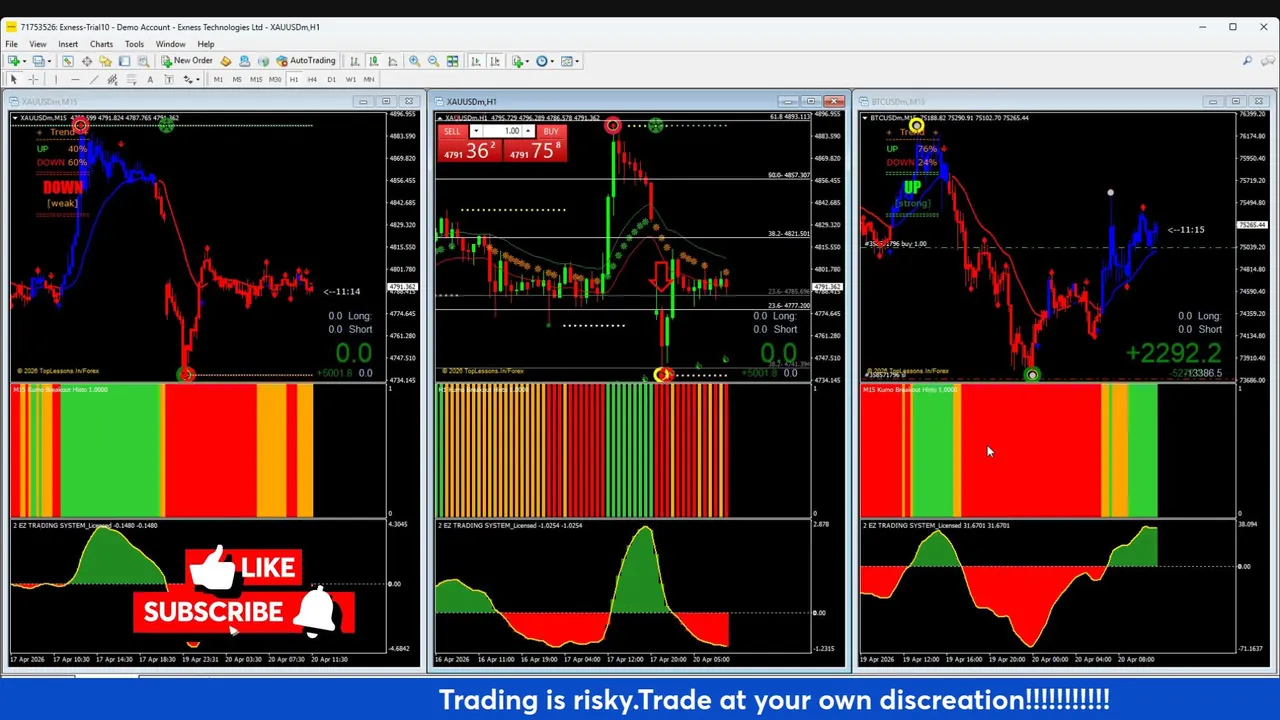Zoom in on the chart
Image resolution: width=1280 pixels, height=720 pixels.
[x=414, y=61]
